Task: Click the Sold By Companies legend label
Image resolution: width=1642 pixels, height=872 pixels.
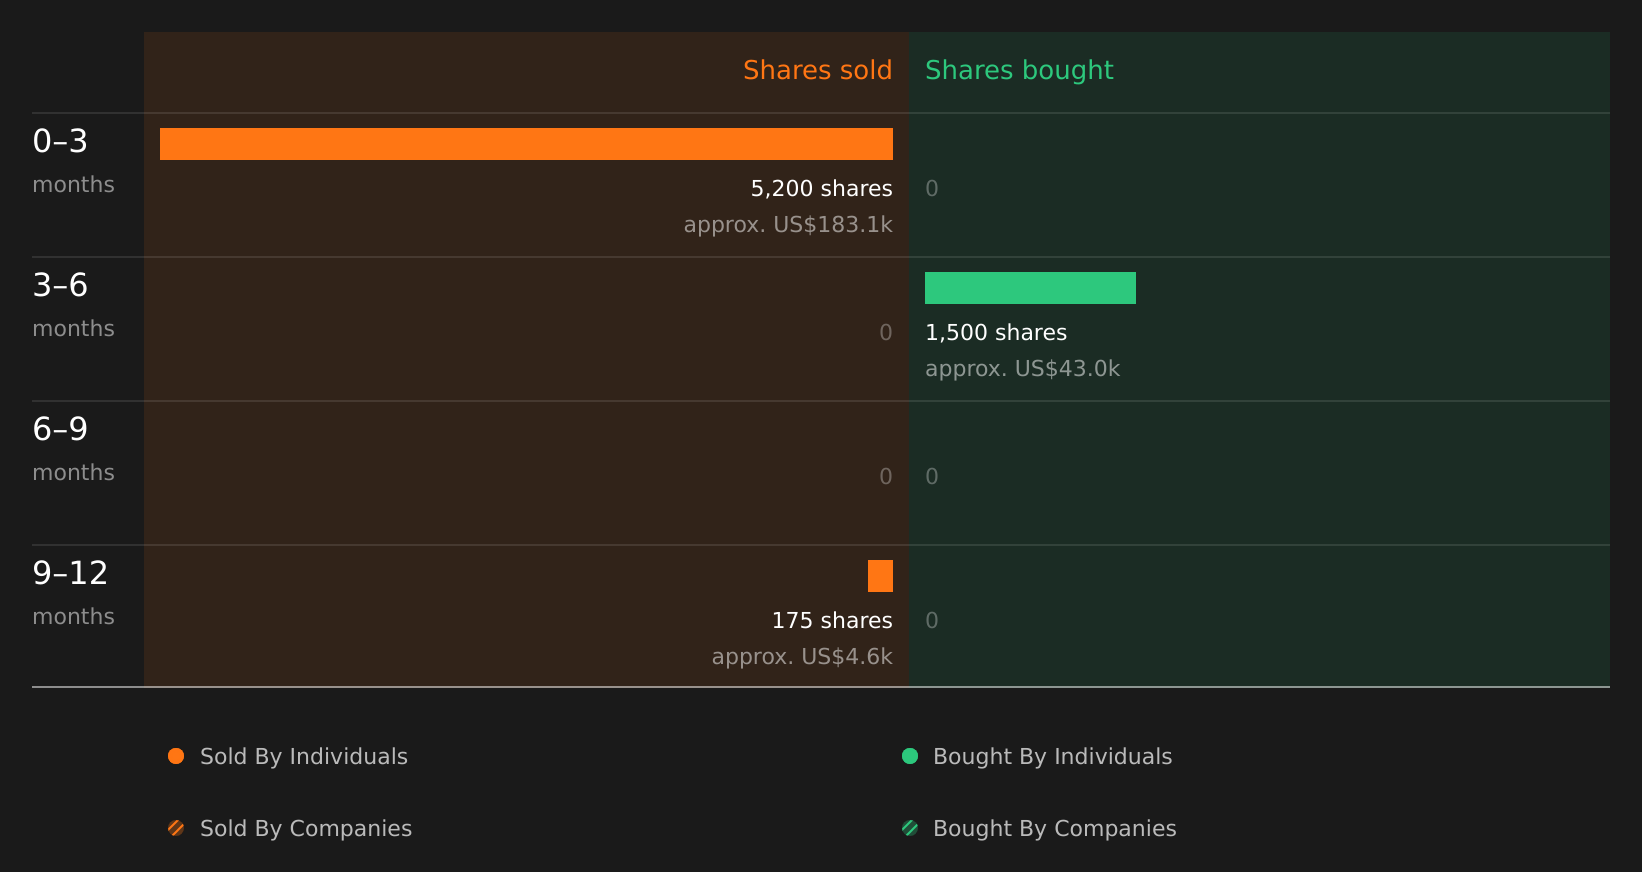Action: [306, 829]
